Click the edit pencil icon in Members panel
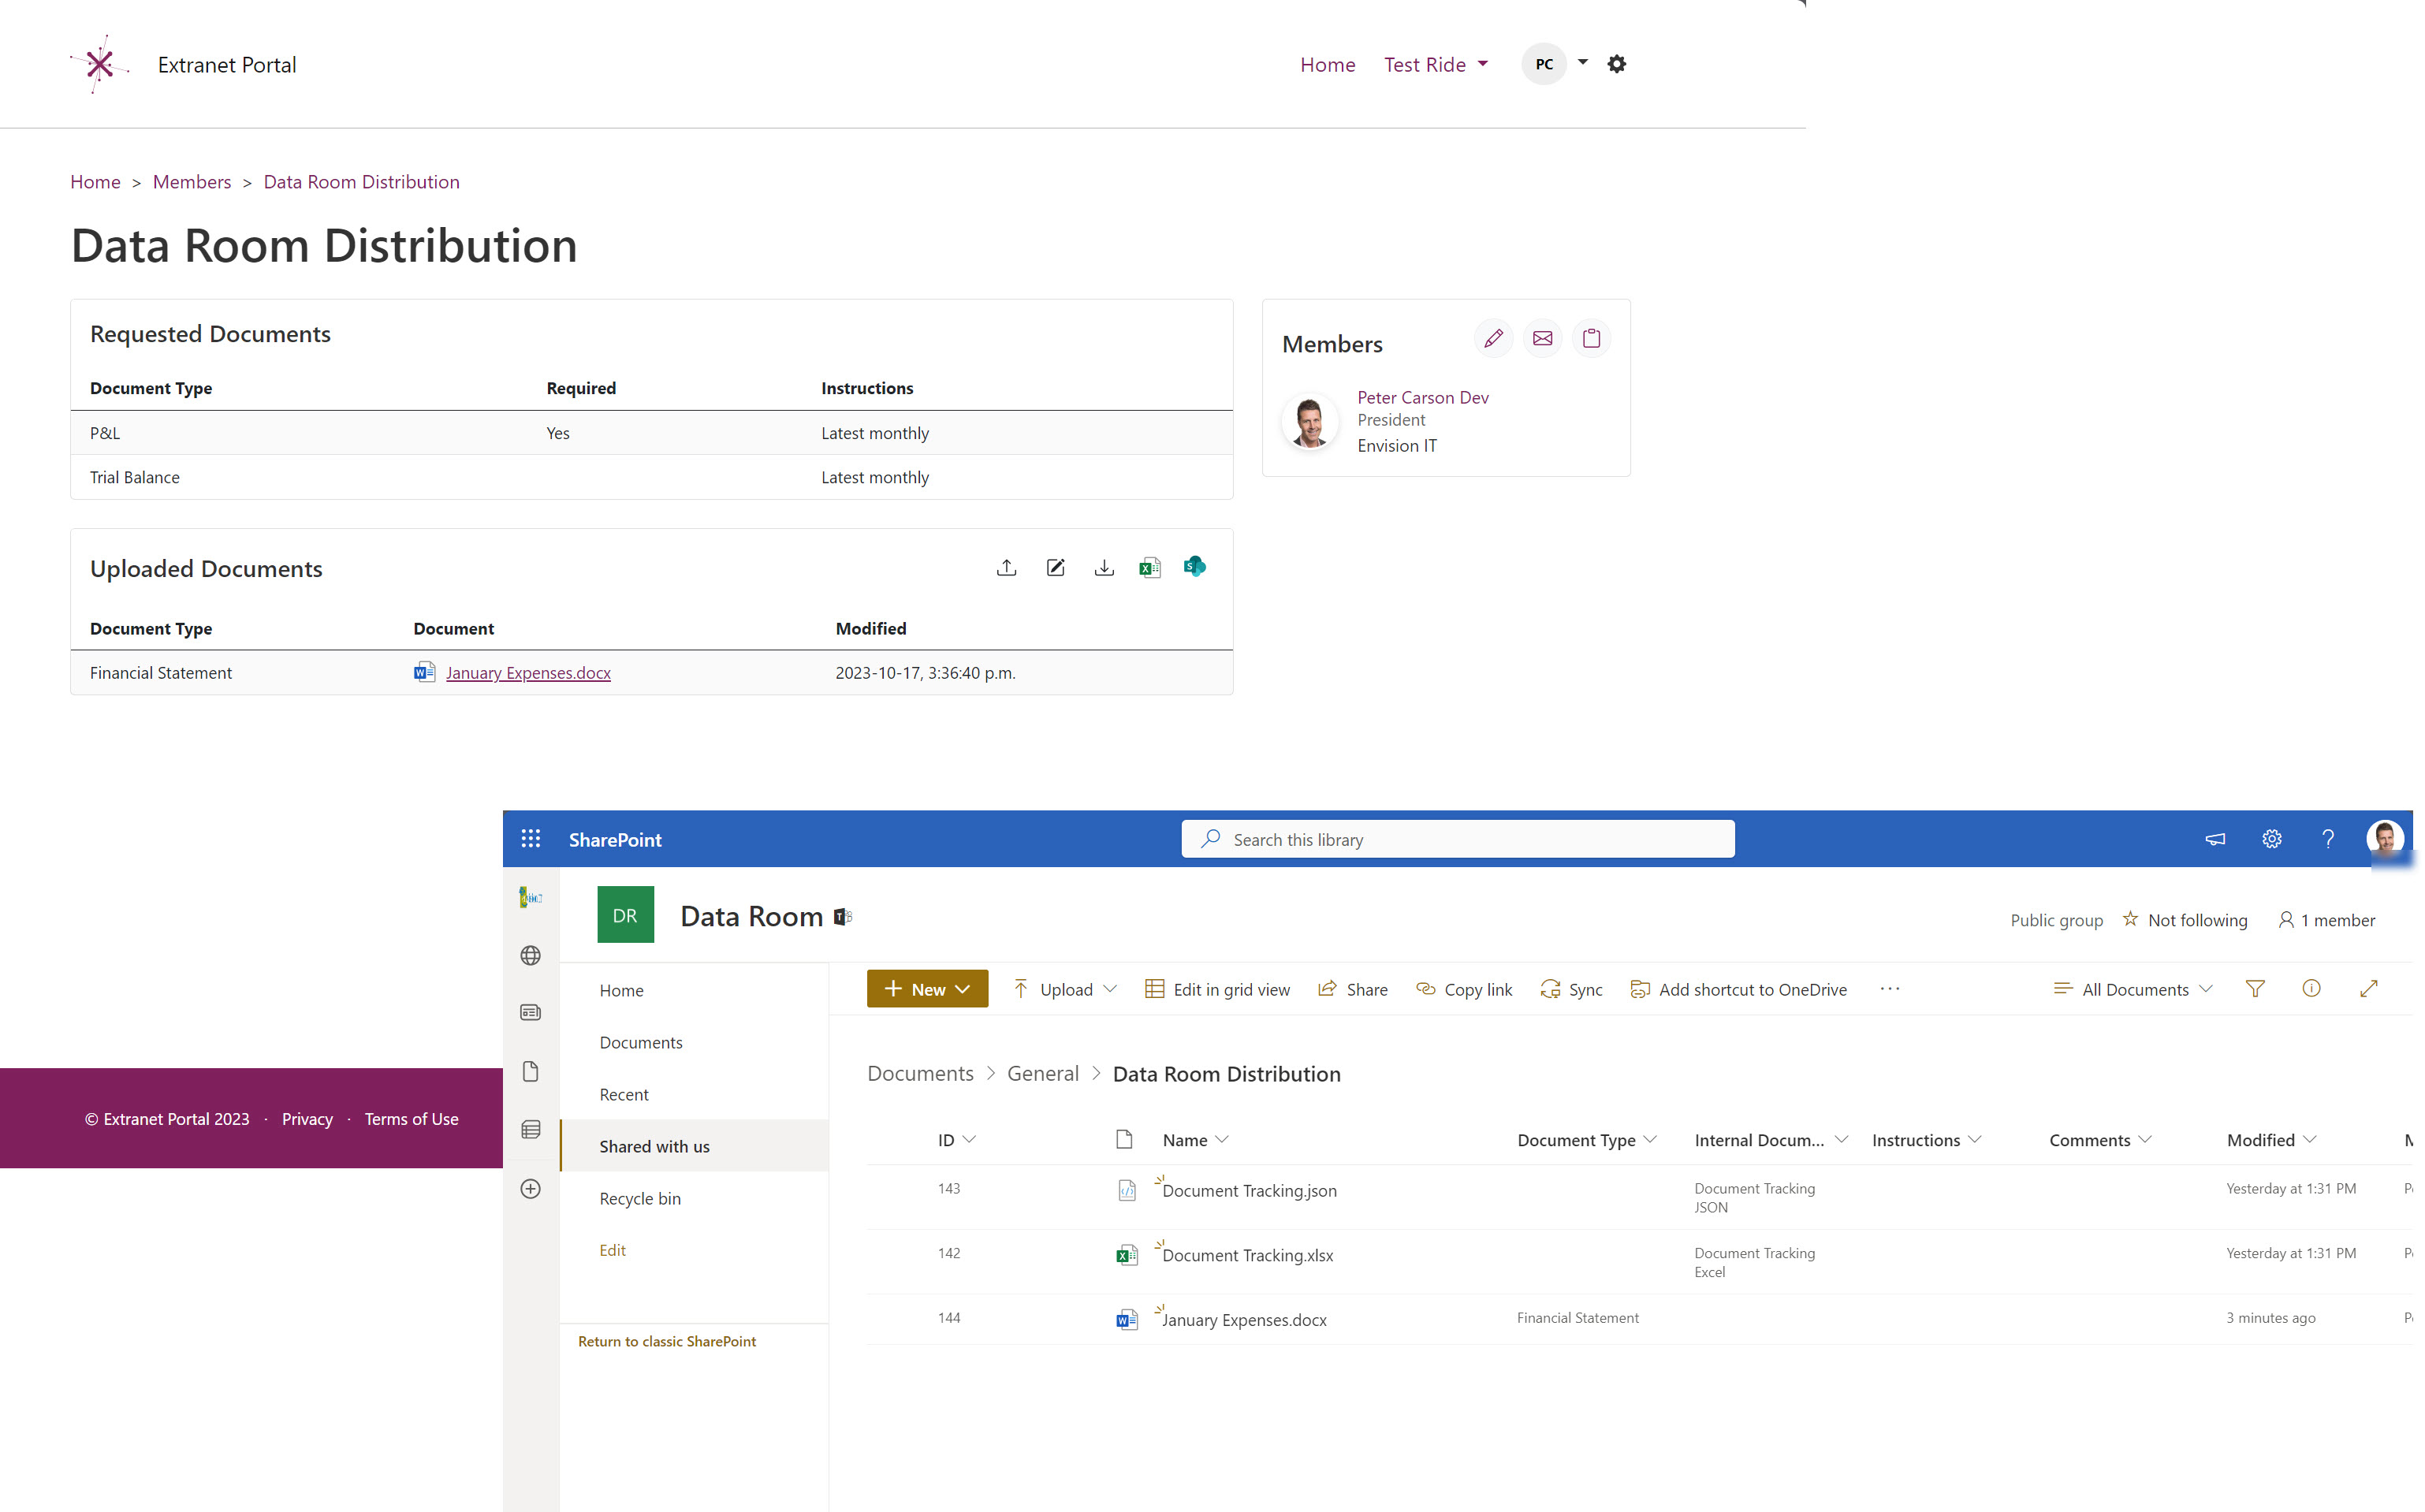2425x1512 pixels. [1493, 338]
